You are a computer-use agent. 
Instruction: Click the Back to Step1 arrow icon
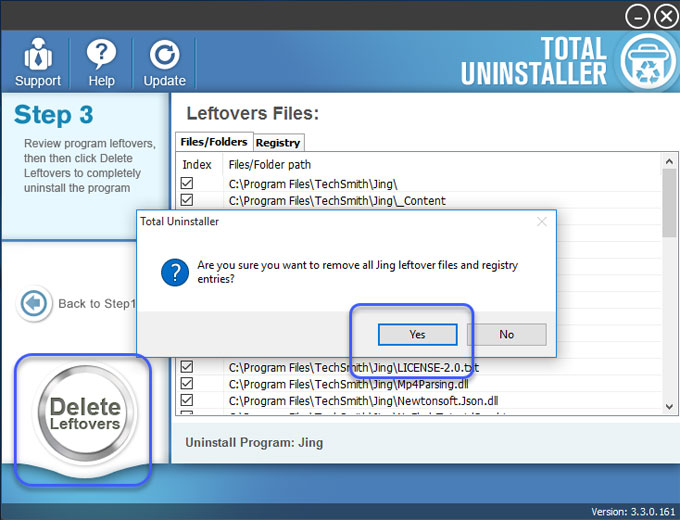[35, 304]
